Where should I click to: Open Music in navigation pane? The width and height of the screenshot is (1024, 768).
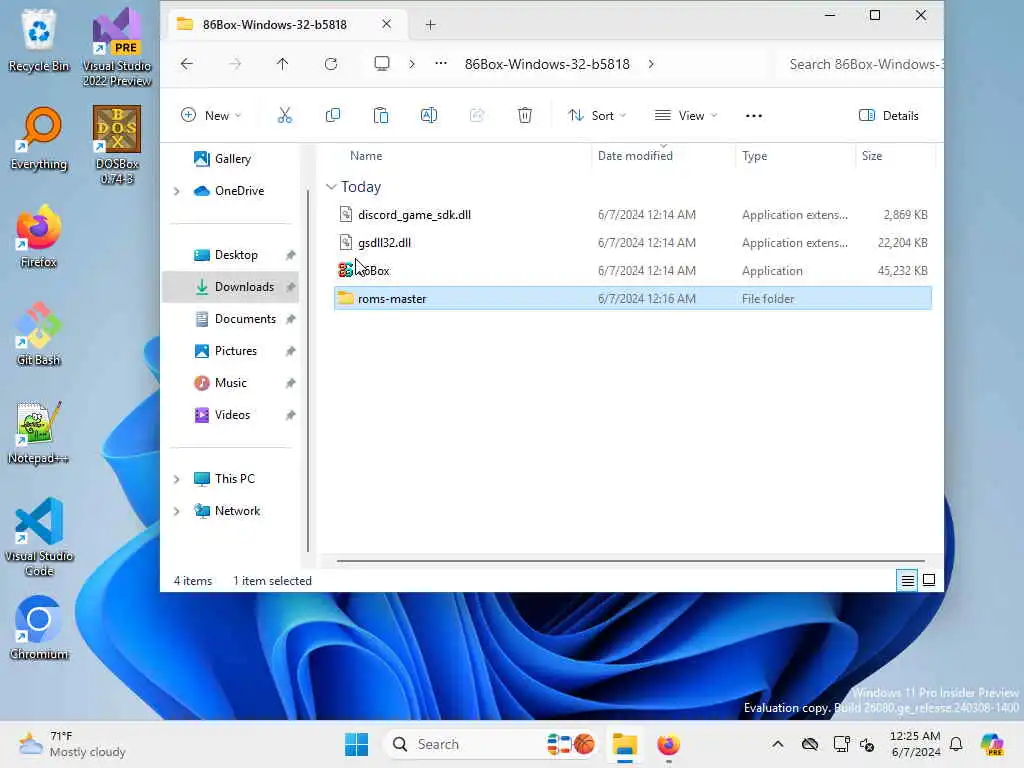(x=230, y=383)
